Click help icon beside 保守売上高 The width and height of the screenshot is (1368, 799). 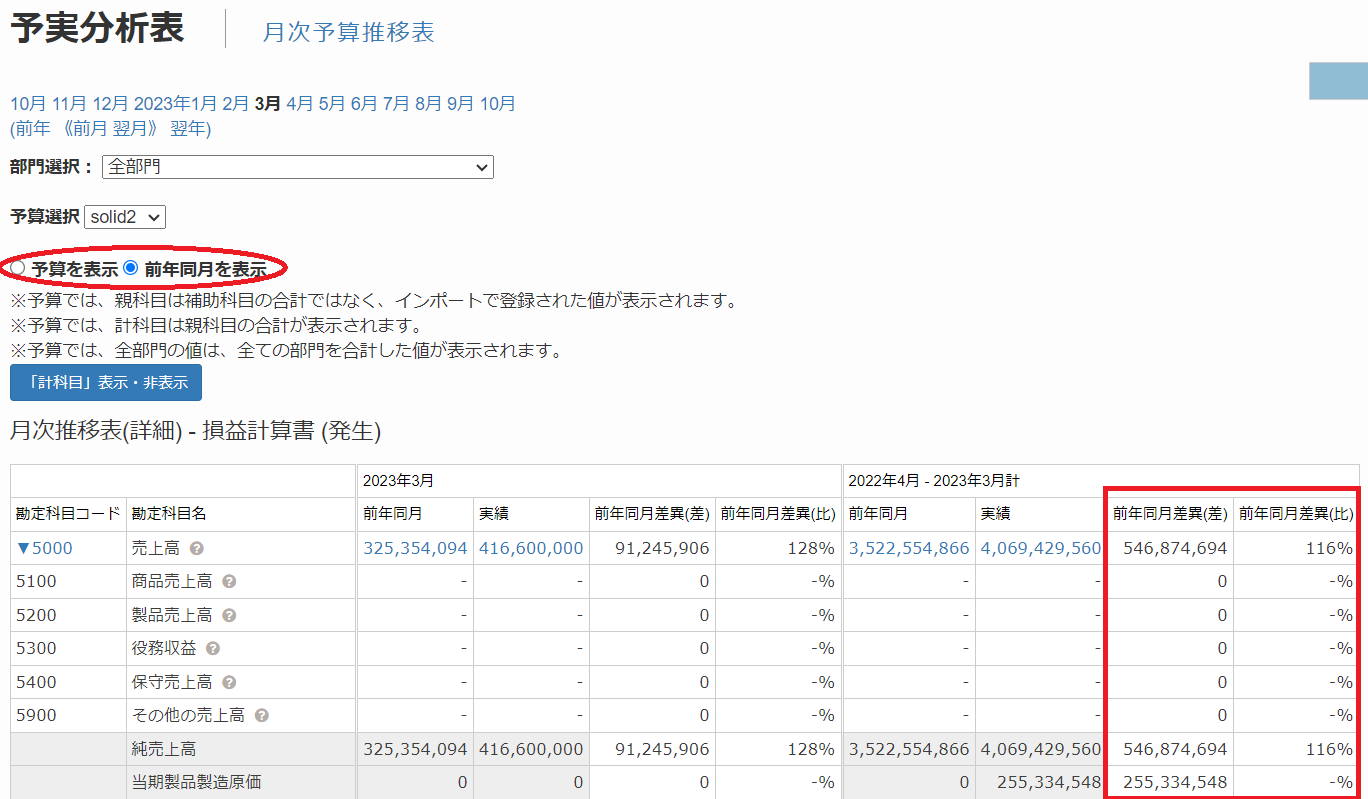click(x=229, y=683)
